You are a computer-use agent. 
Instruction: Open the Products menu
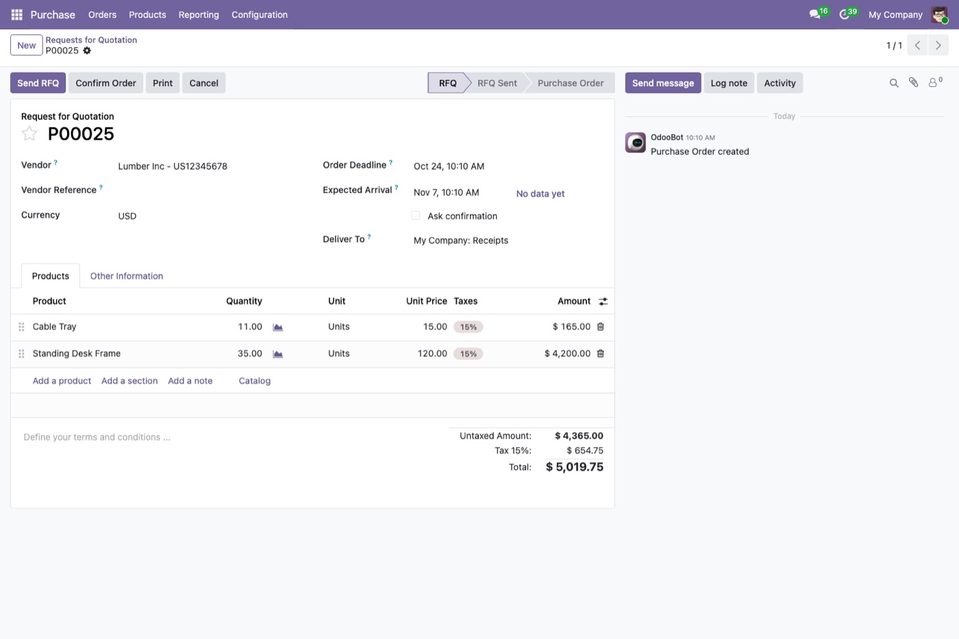147,15
